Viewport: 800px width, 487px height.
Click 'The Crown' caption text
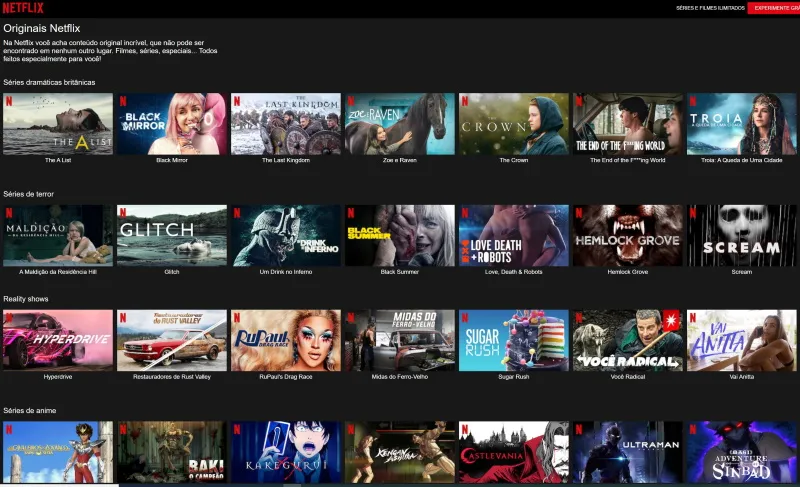click(x=514, y=160)
